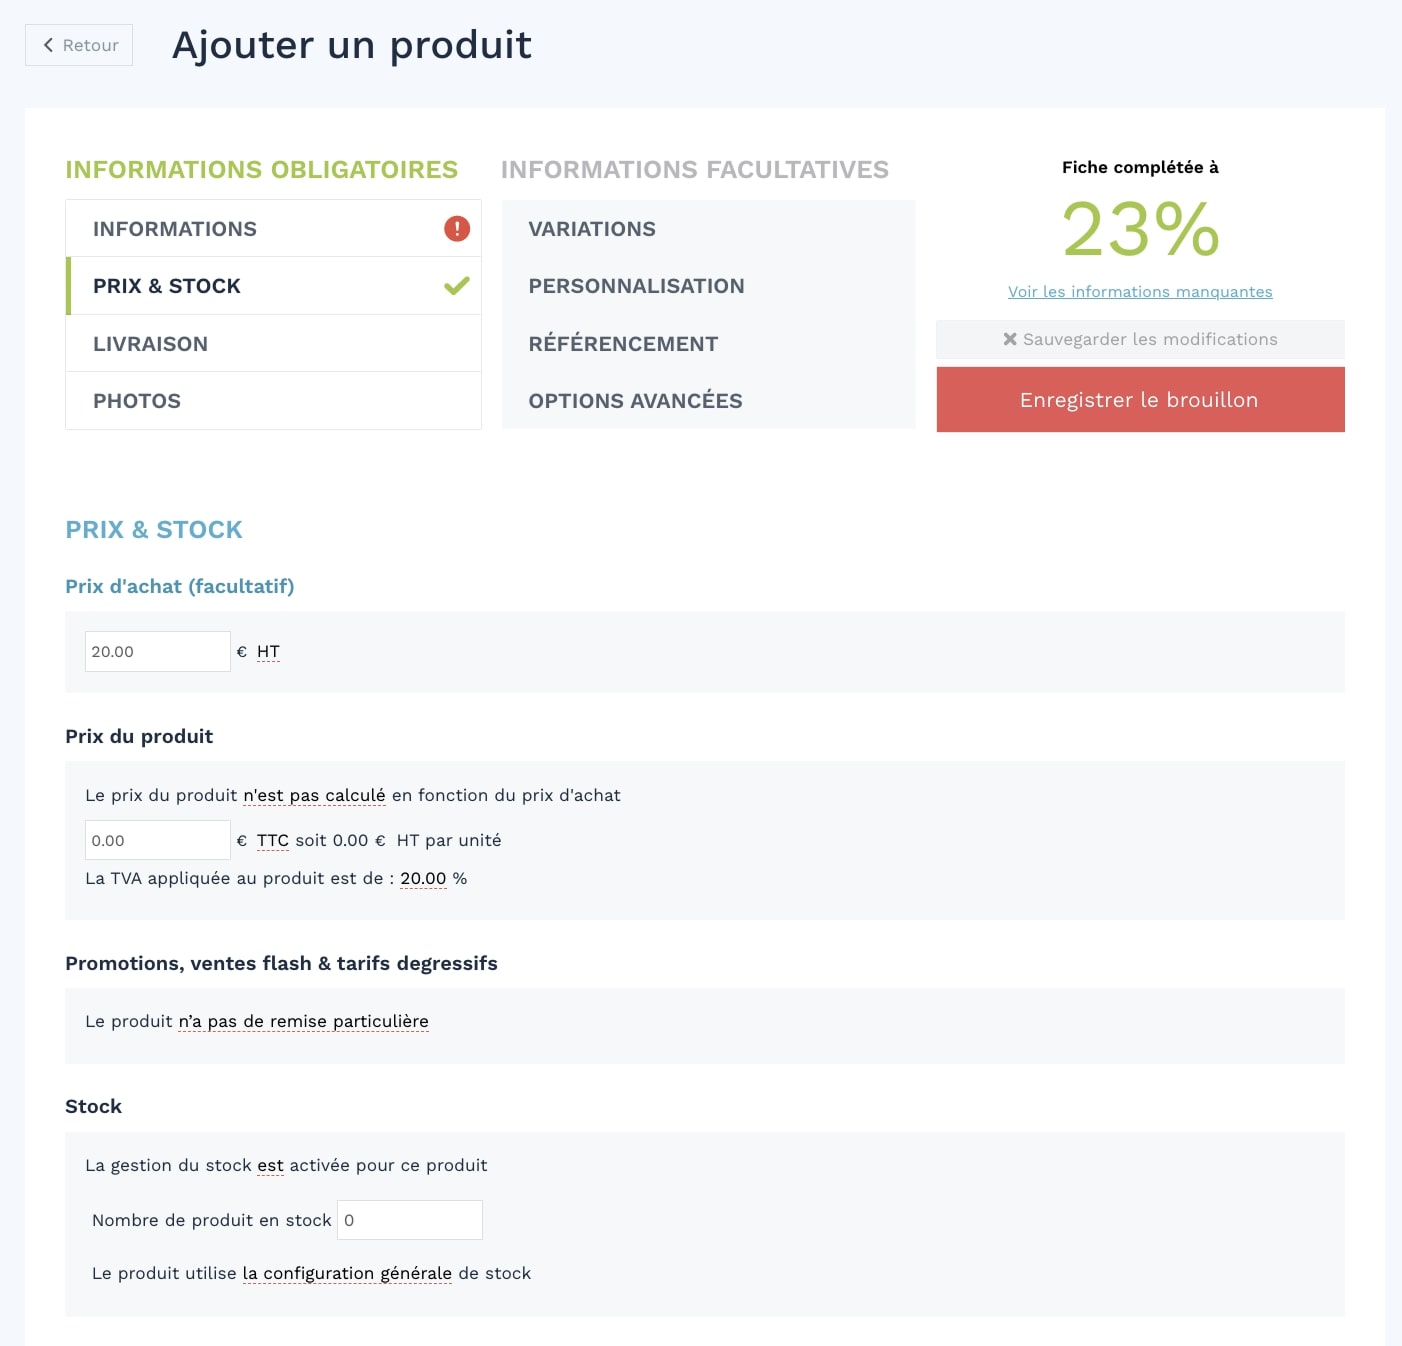Click the red error icon beside INFORMATIONS
The image size is (1402, 1346).
point(457,229)
